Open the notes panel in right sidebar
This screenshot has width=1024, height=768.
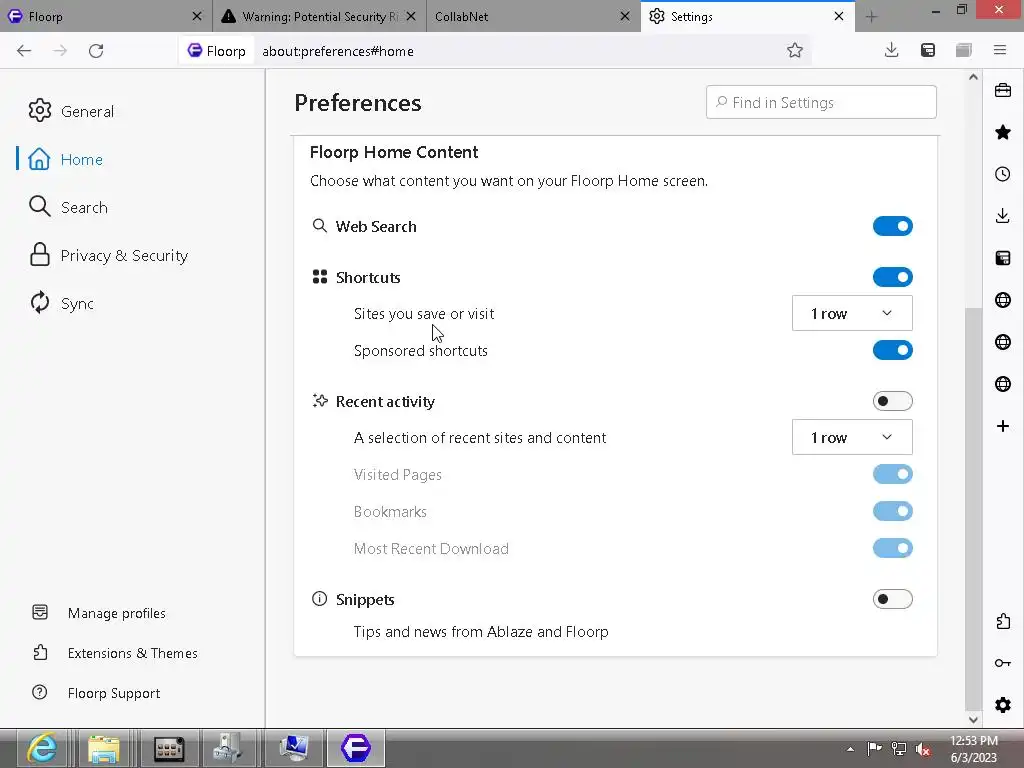pyautogui.click(x=1003, y=258)
